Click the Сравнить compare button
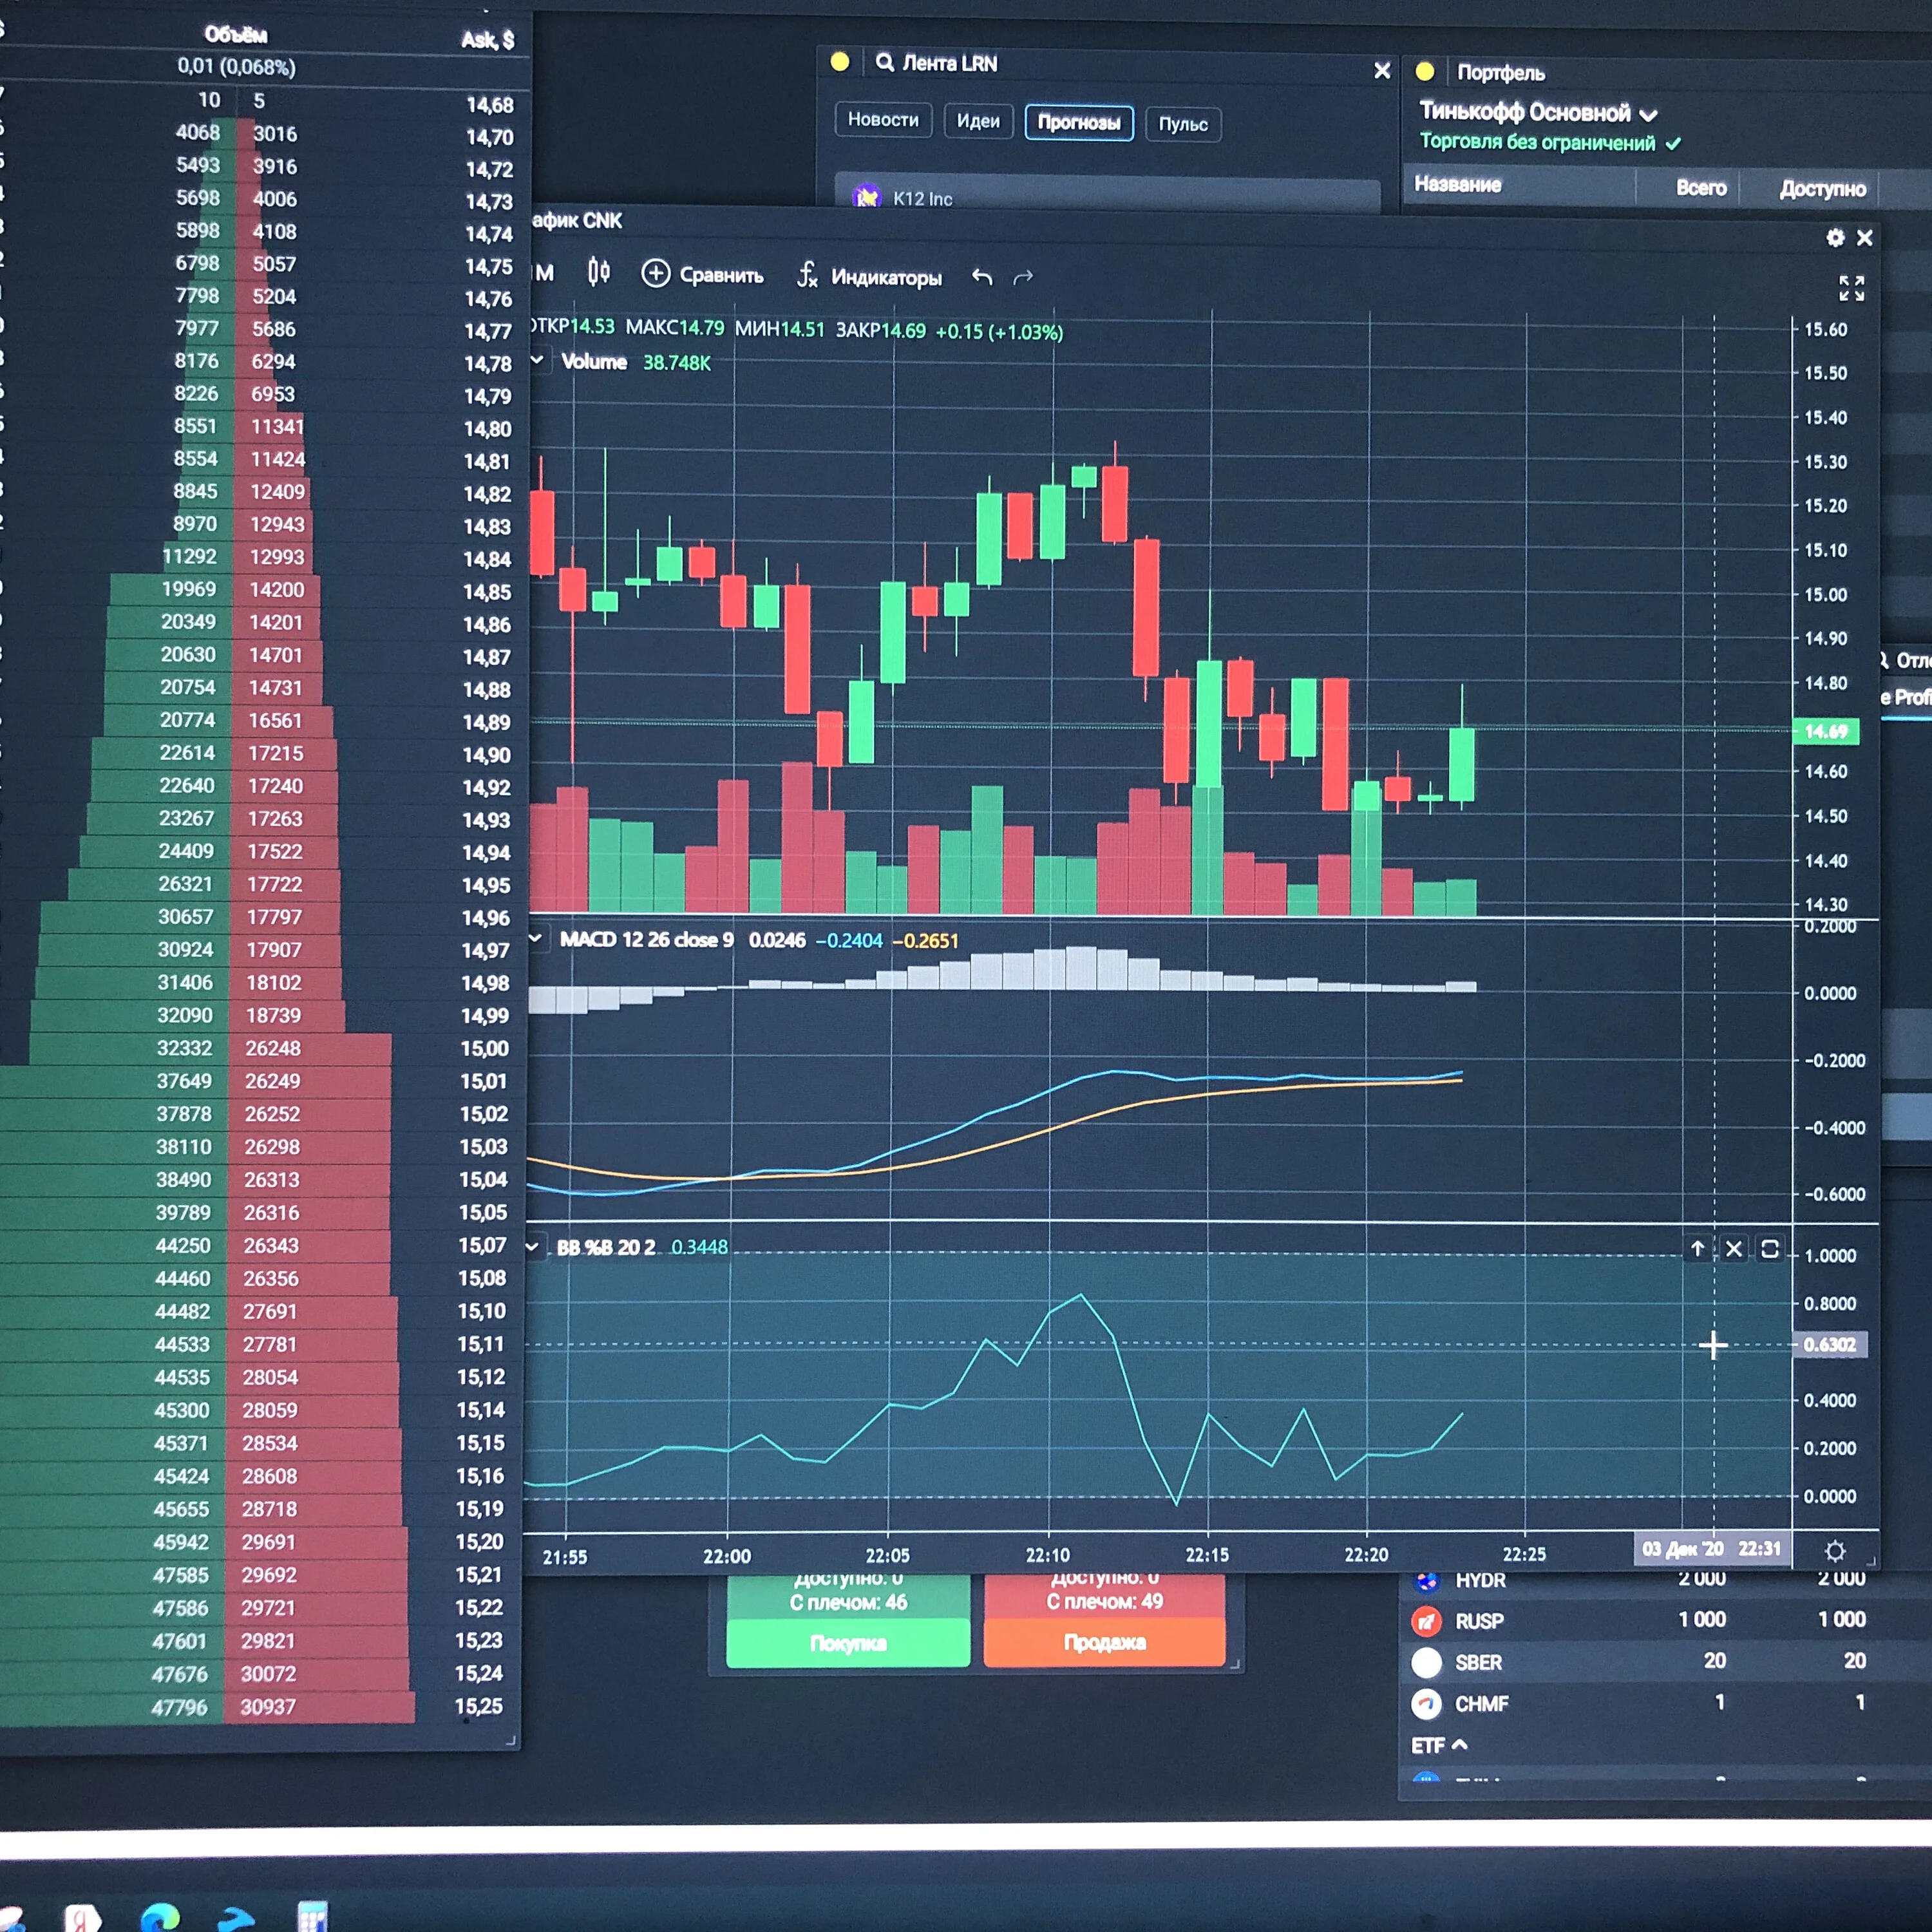 pos(702,274)
